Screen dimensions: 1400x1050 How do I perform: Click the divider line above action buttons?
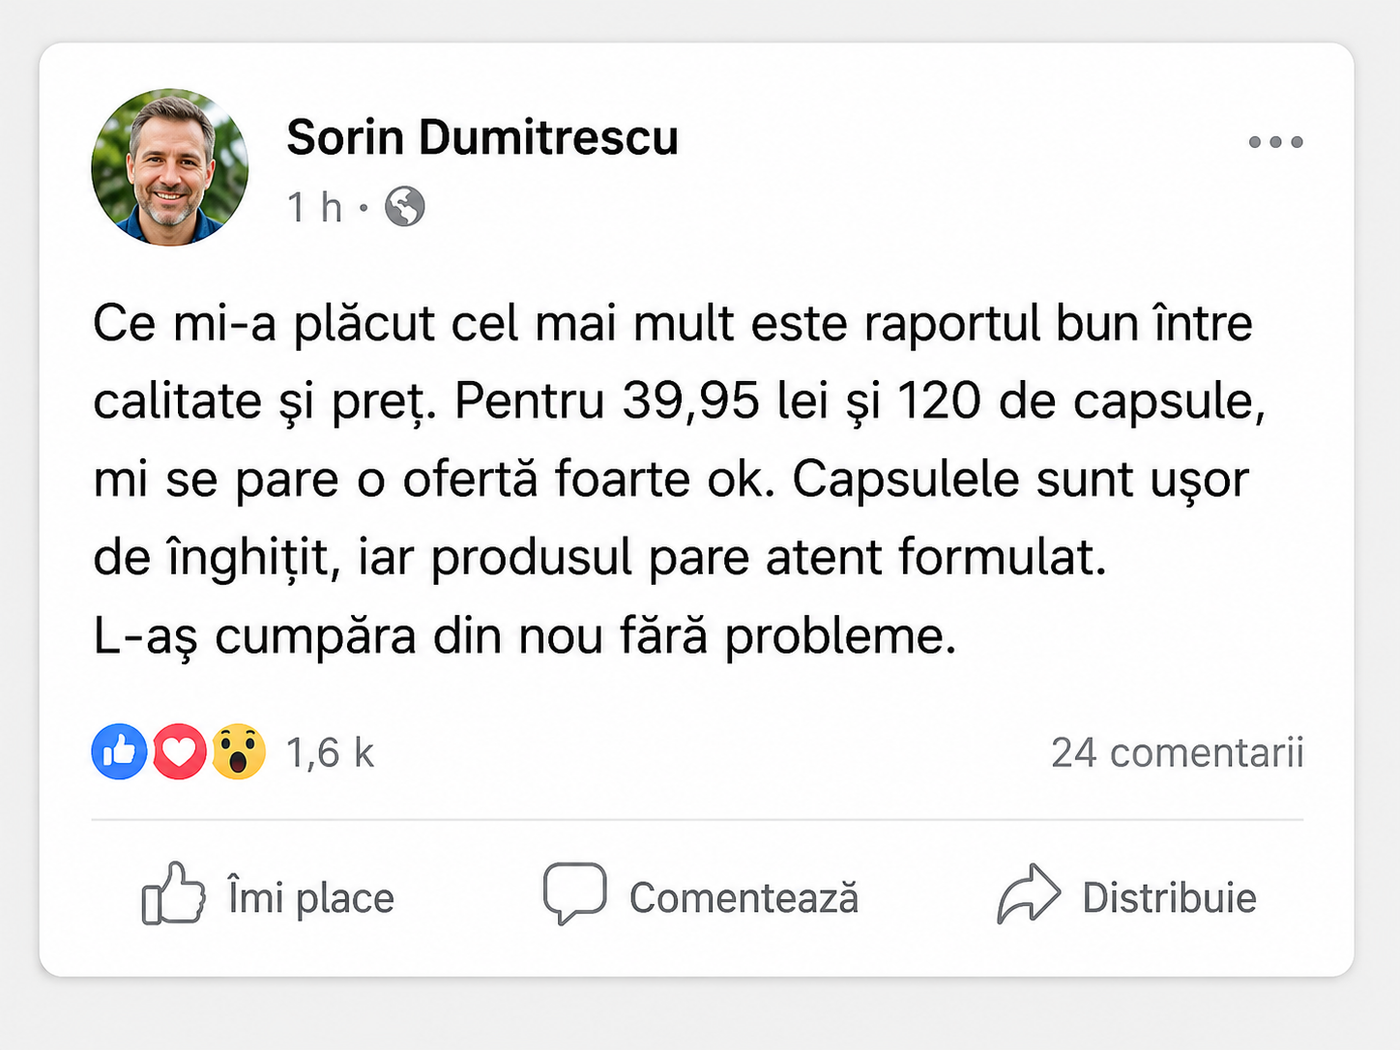tap(697, 819)
